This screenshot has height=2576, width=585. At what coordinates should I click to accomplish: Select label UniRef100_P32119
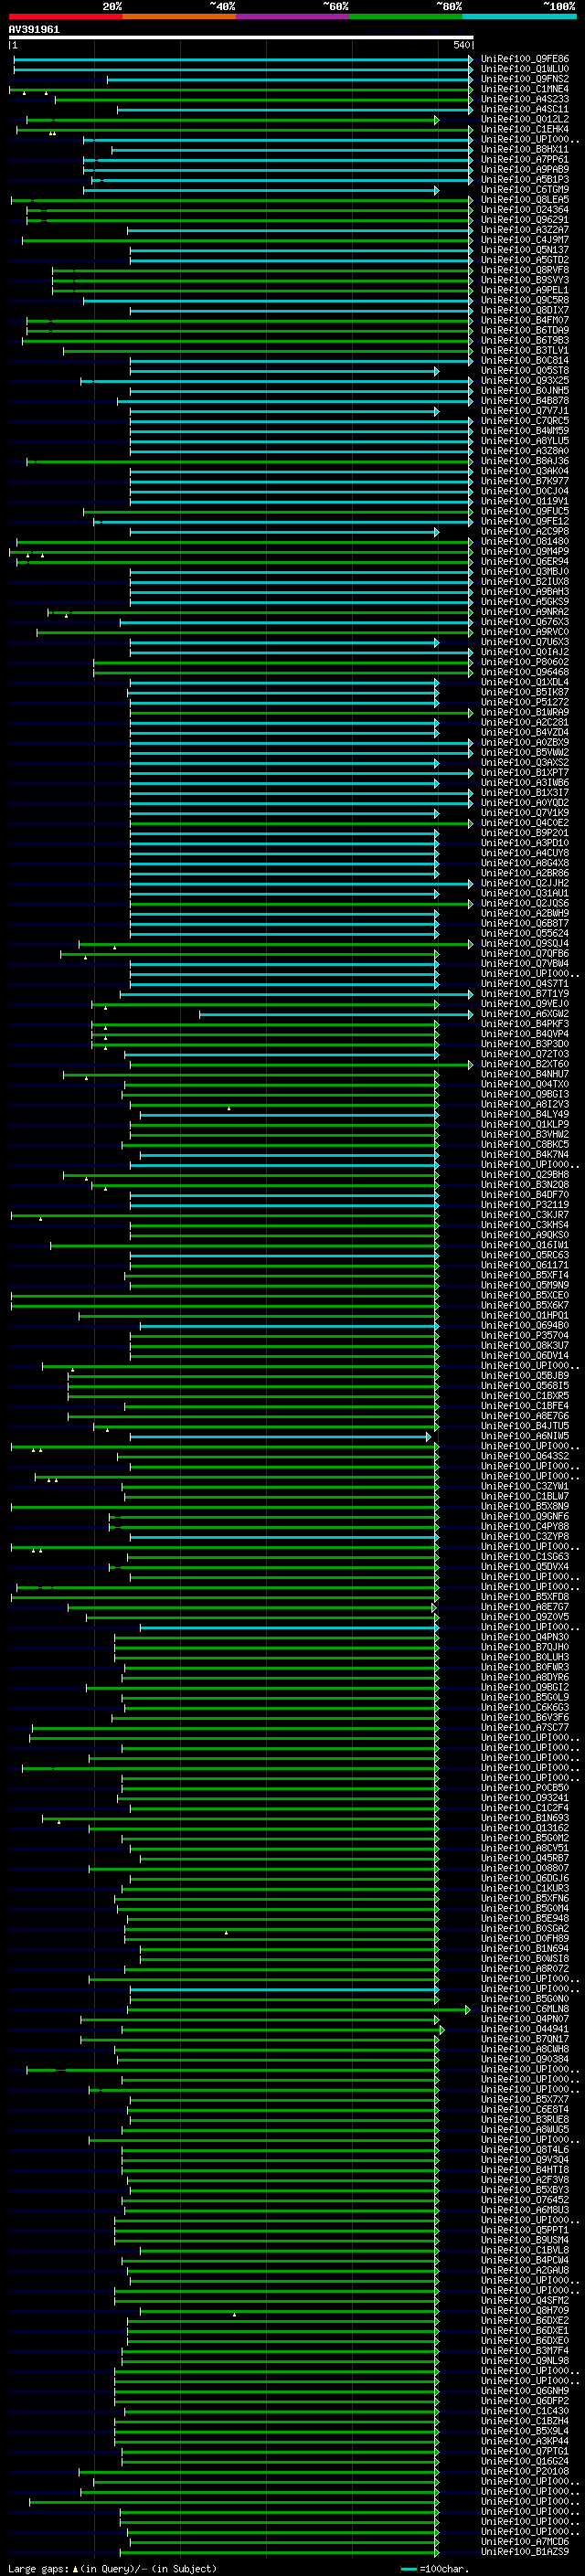click(525, 1205)
